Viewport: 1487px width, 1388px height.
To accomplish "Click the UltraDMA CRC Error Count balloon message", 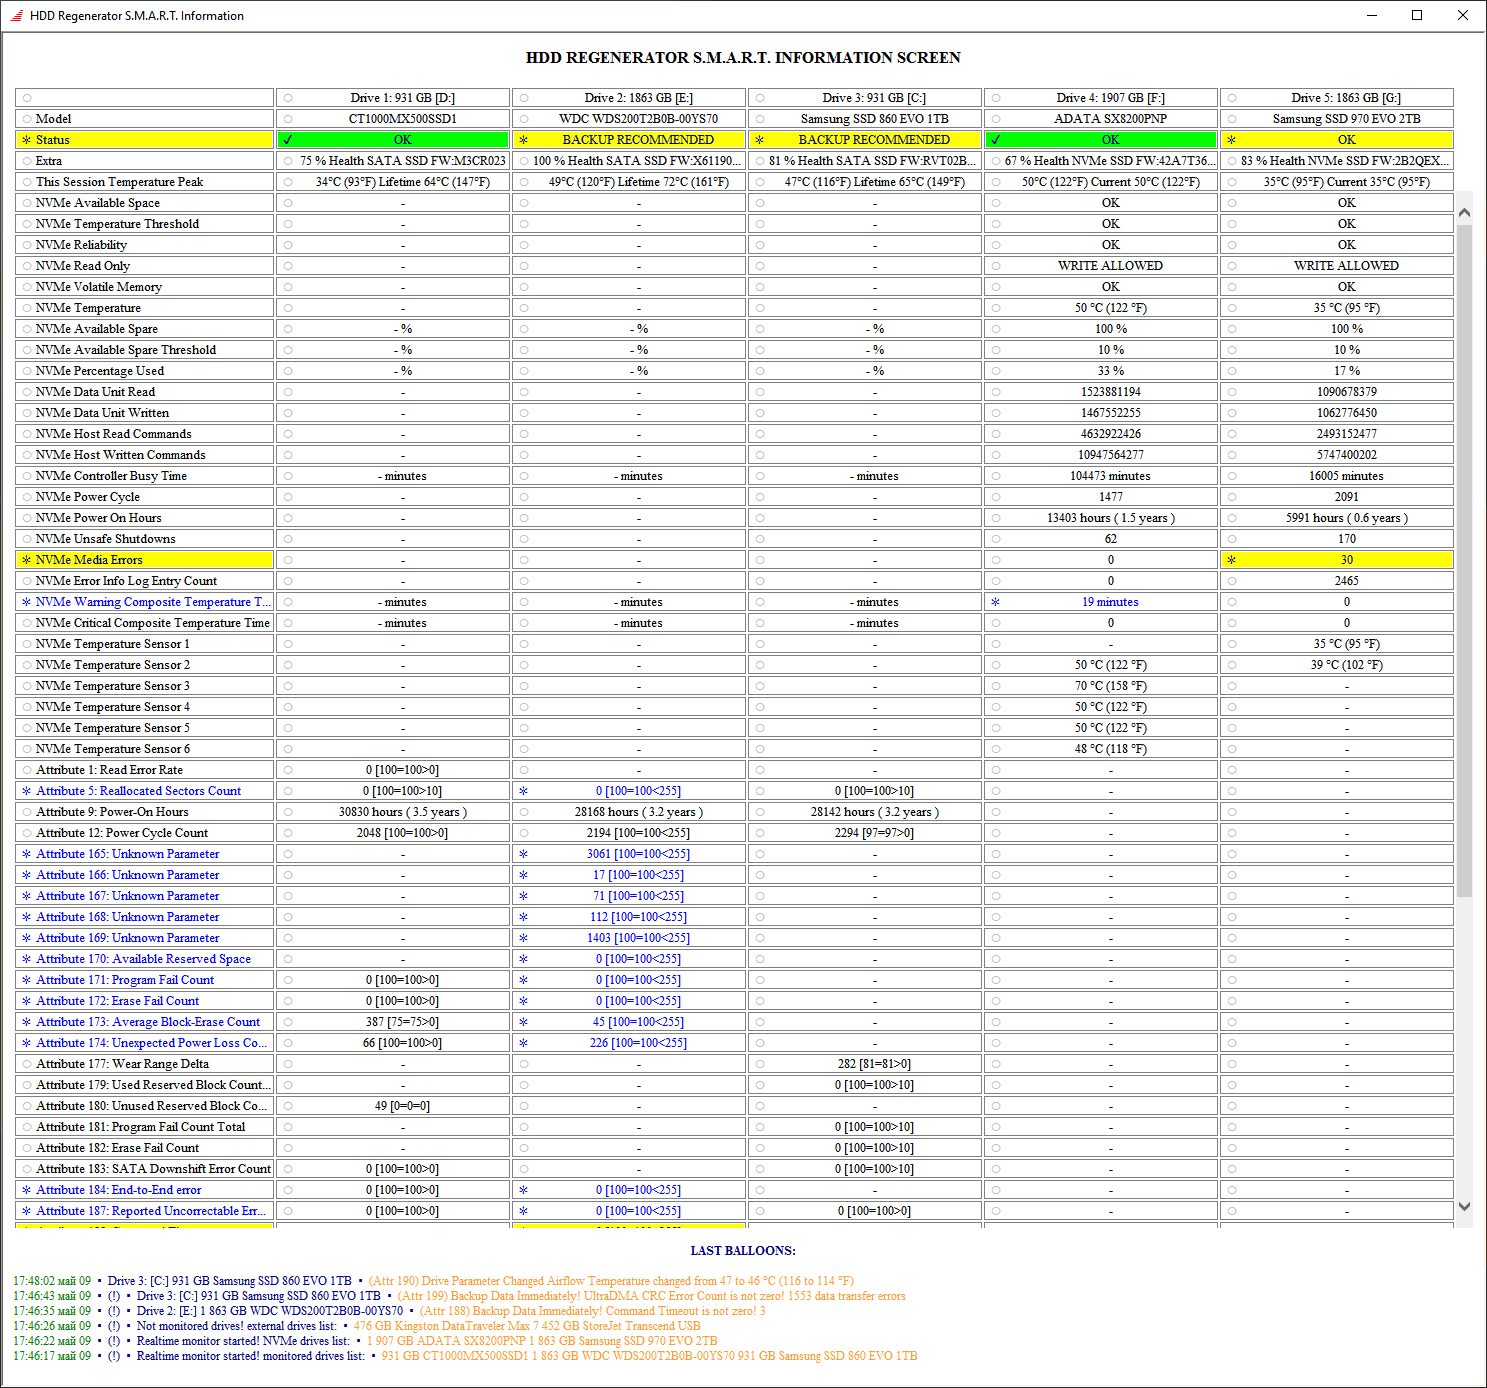I will point(652,1296).
